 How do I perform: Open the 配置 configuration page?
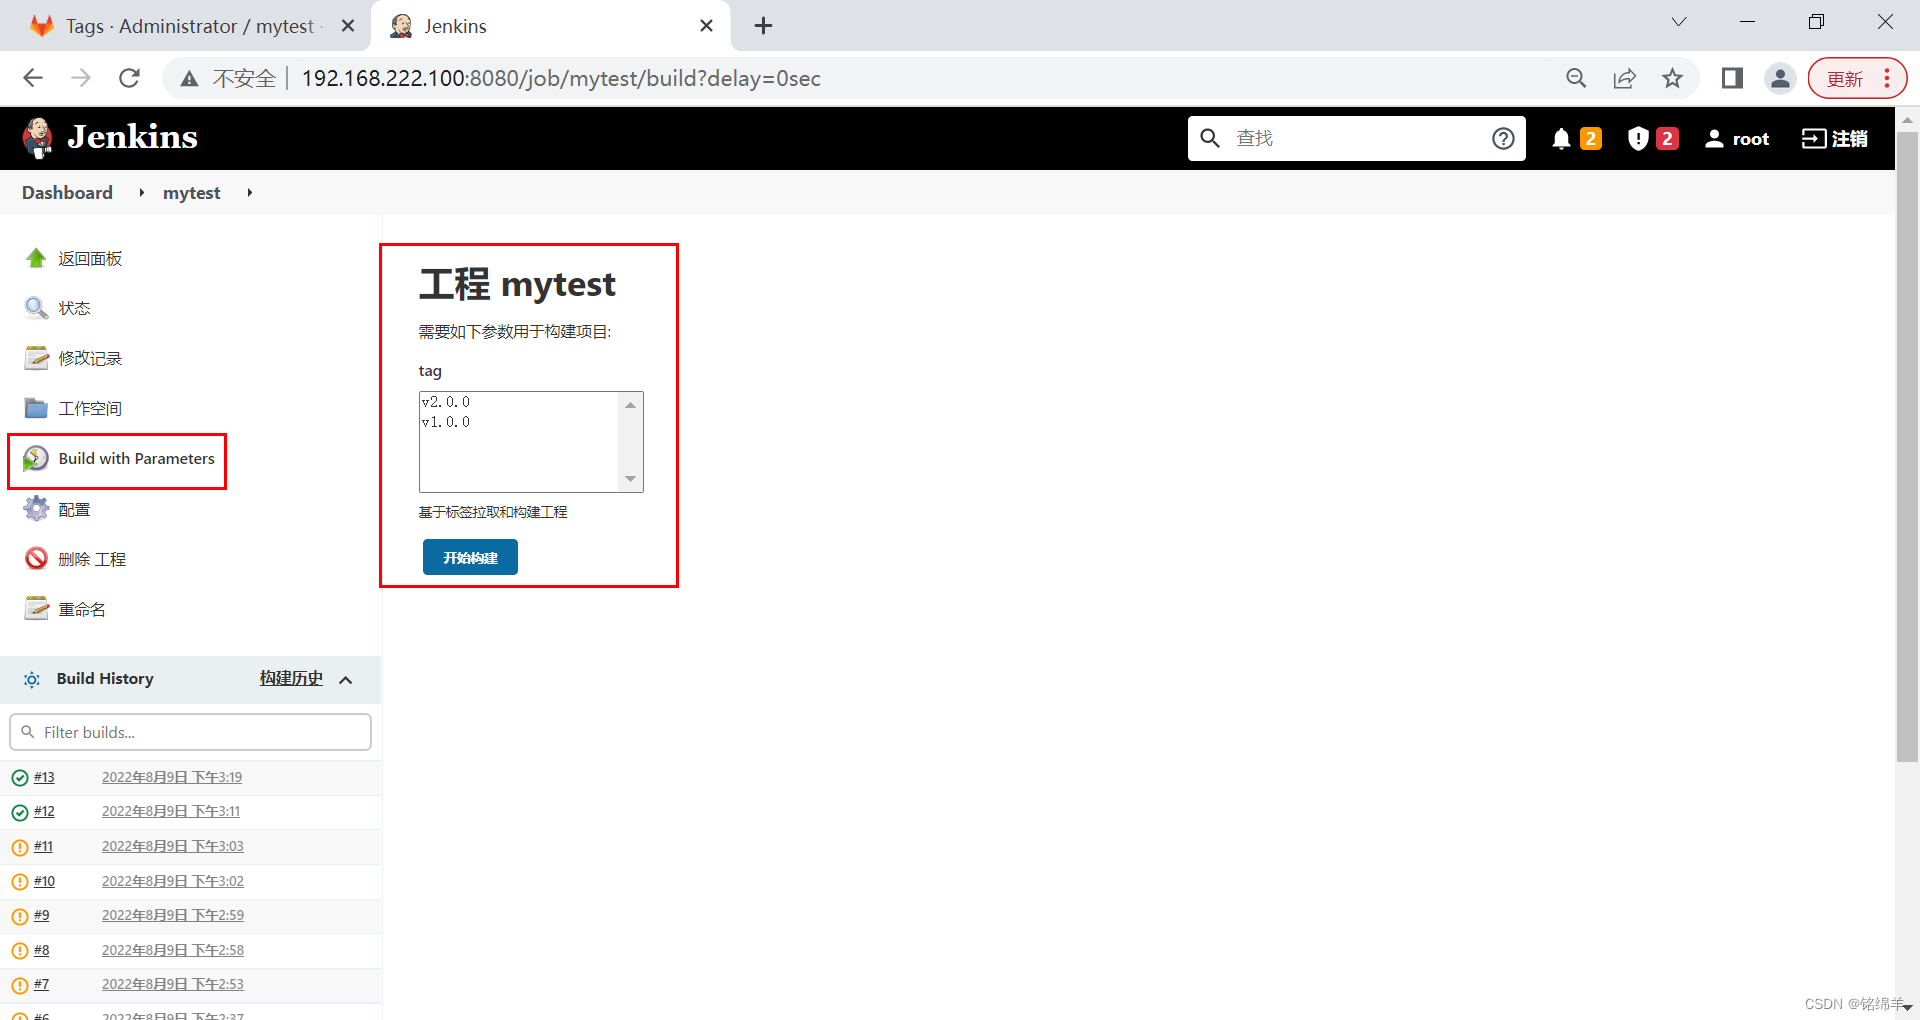coord(74,510)
